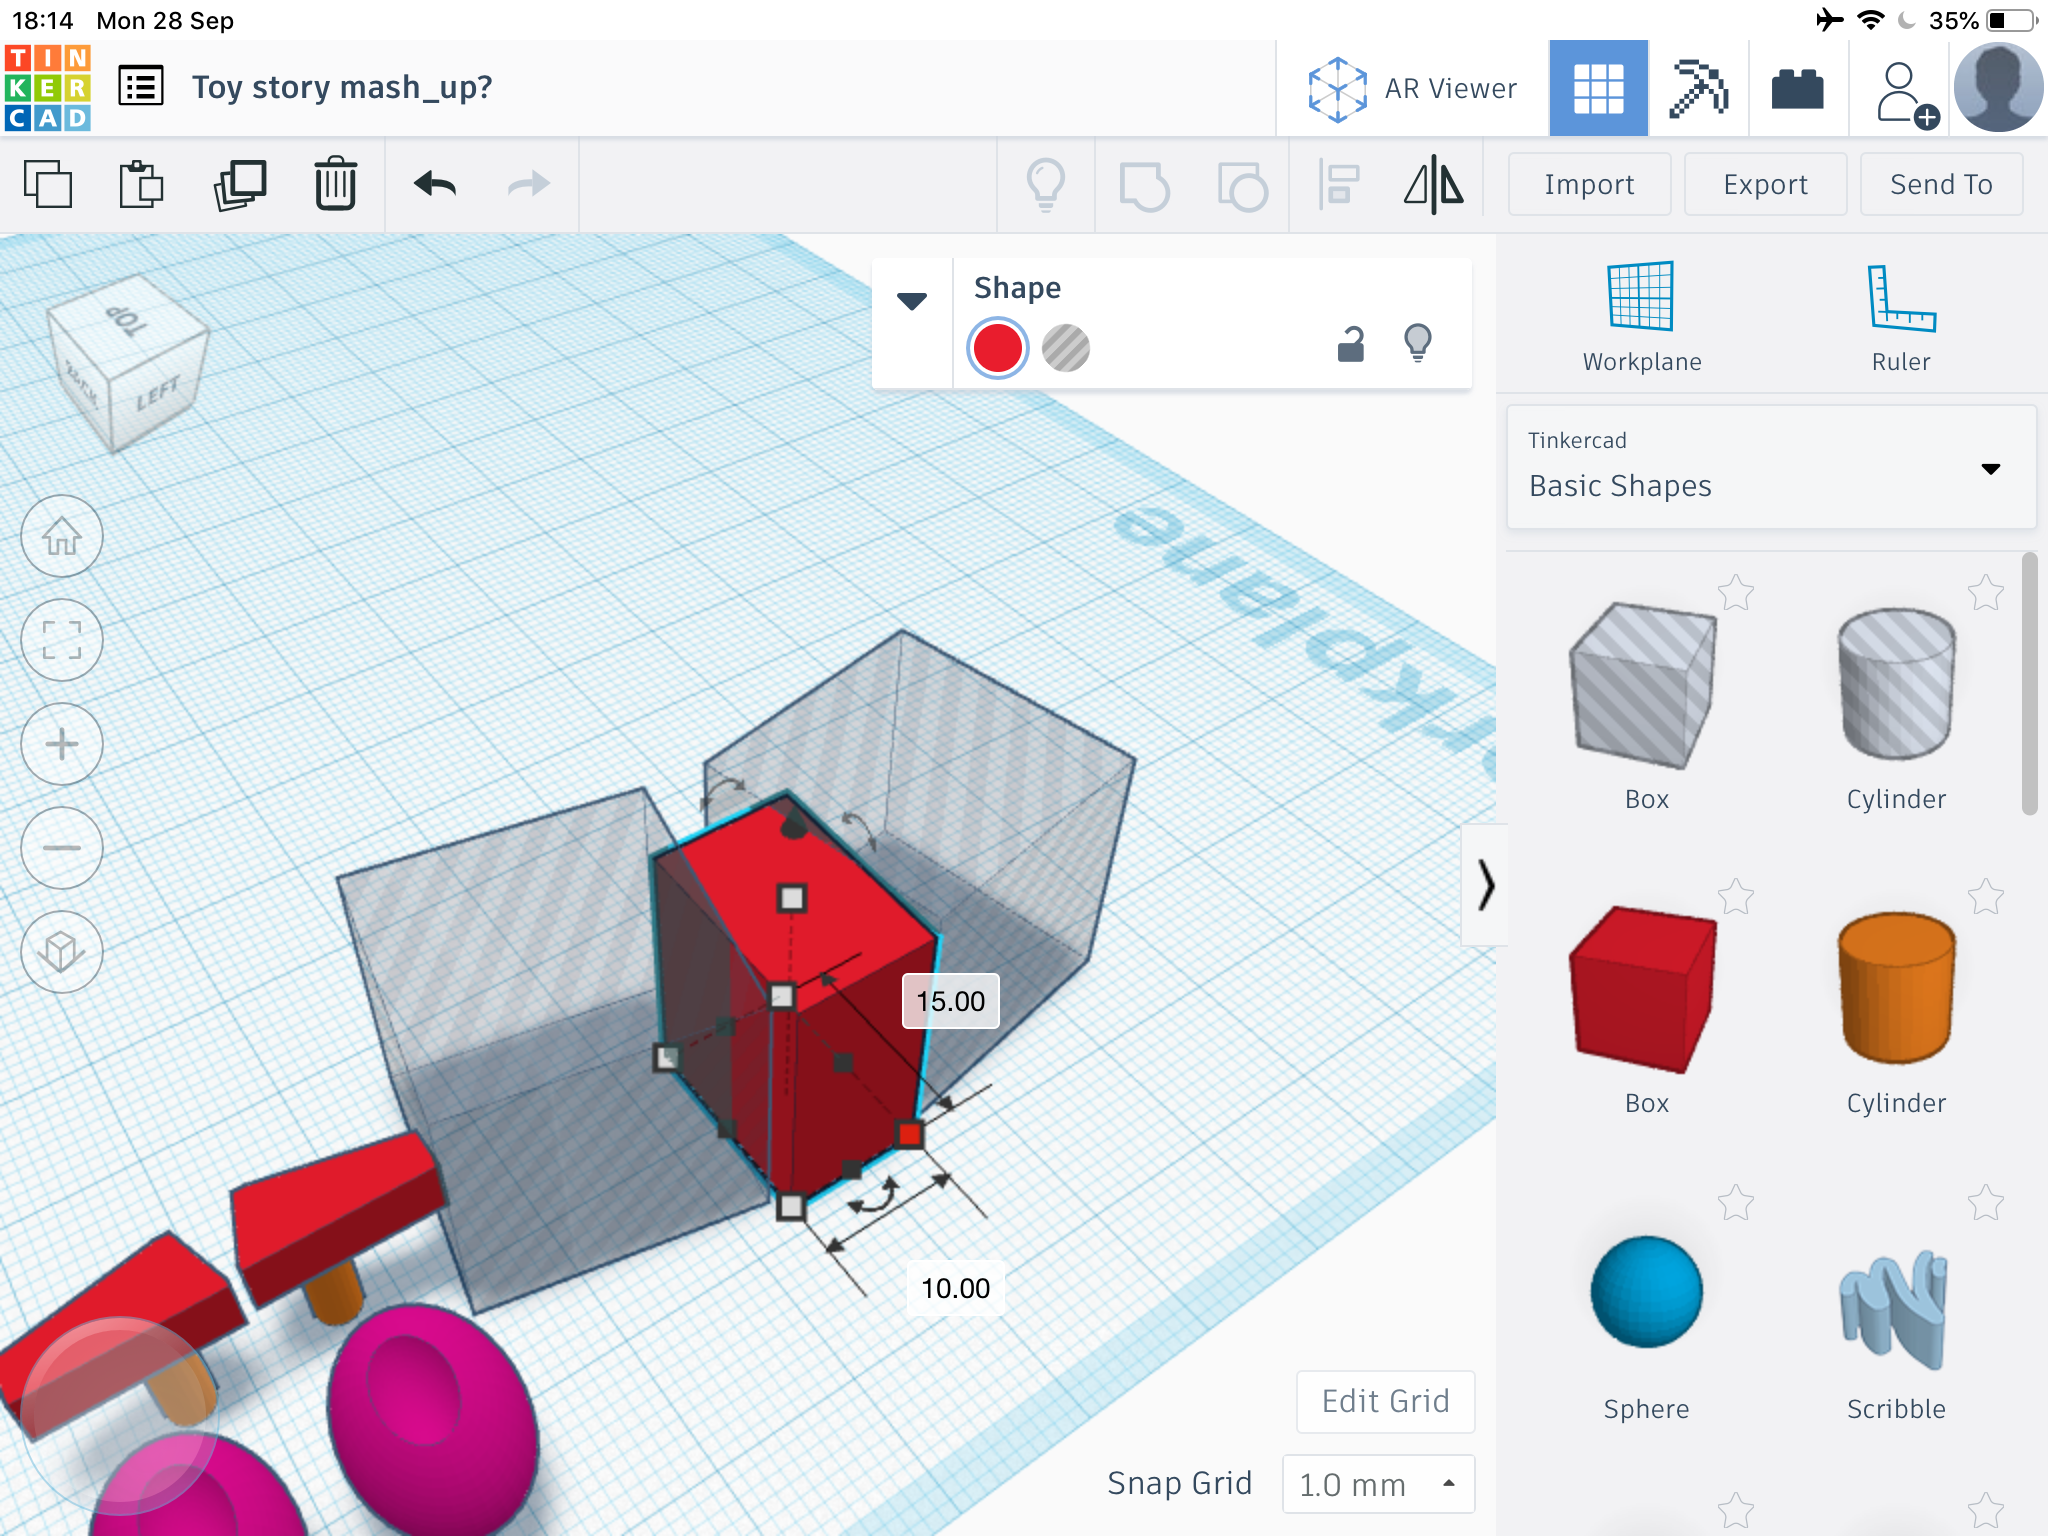Viewport: 2048px width, 1536px height.
Task: Favorite the Scribble star
Action: (x=1986, y=1203)
